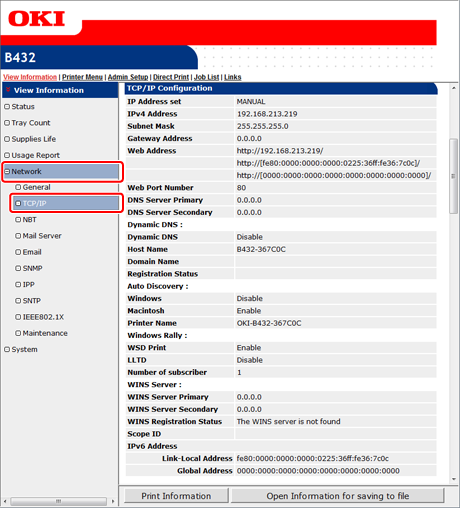Screen dimensions: 460x508
Task: Click the Print Information button
Action: (x=176, y=496)
